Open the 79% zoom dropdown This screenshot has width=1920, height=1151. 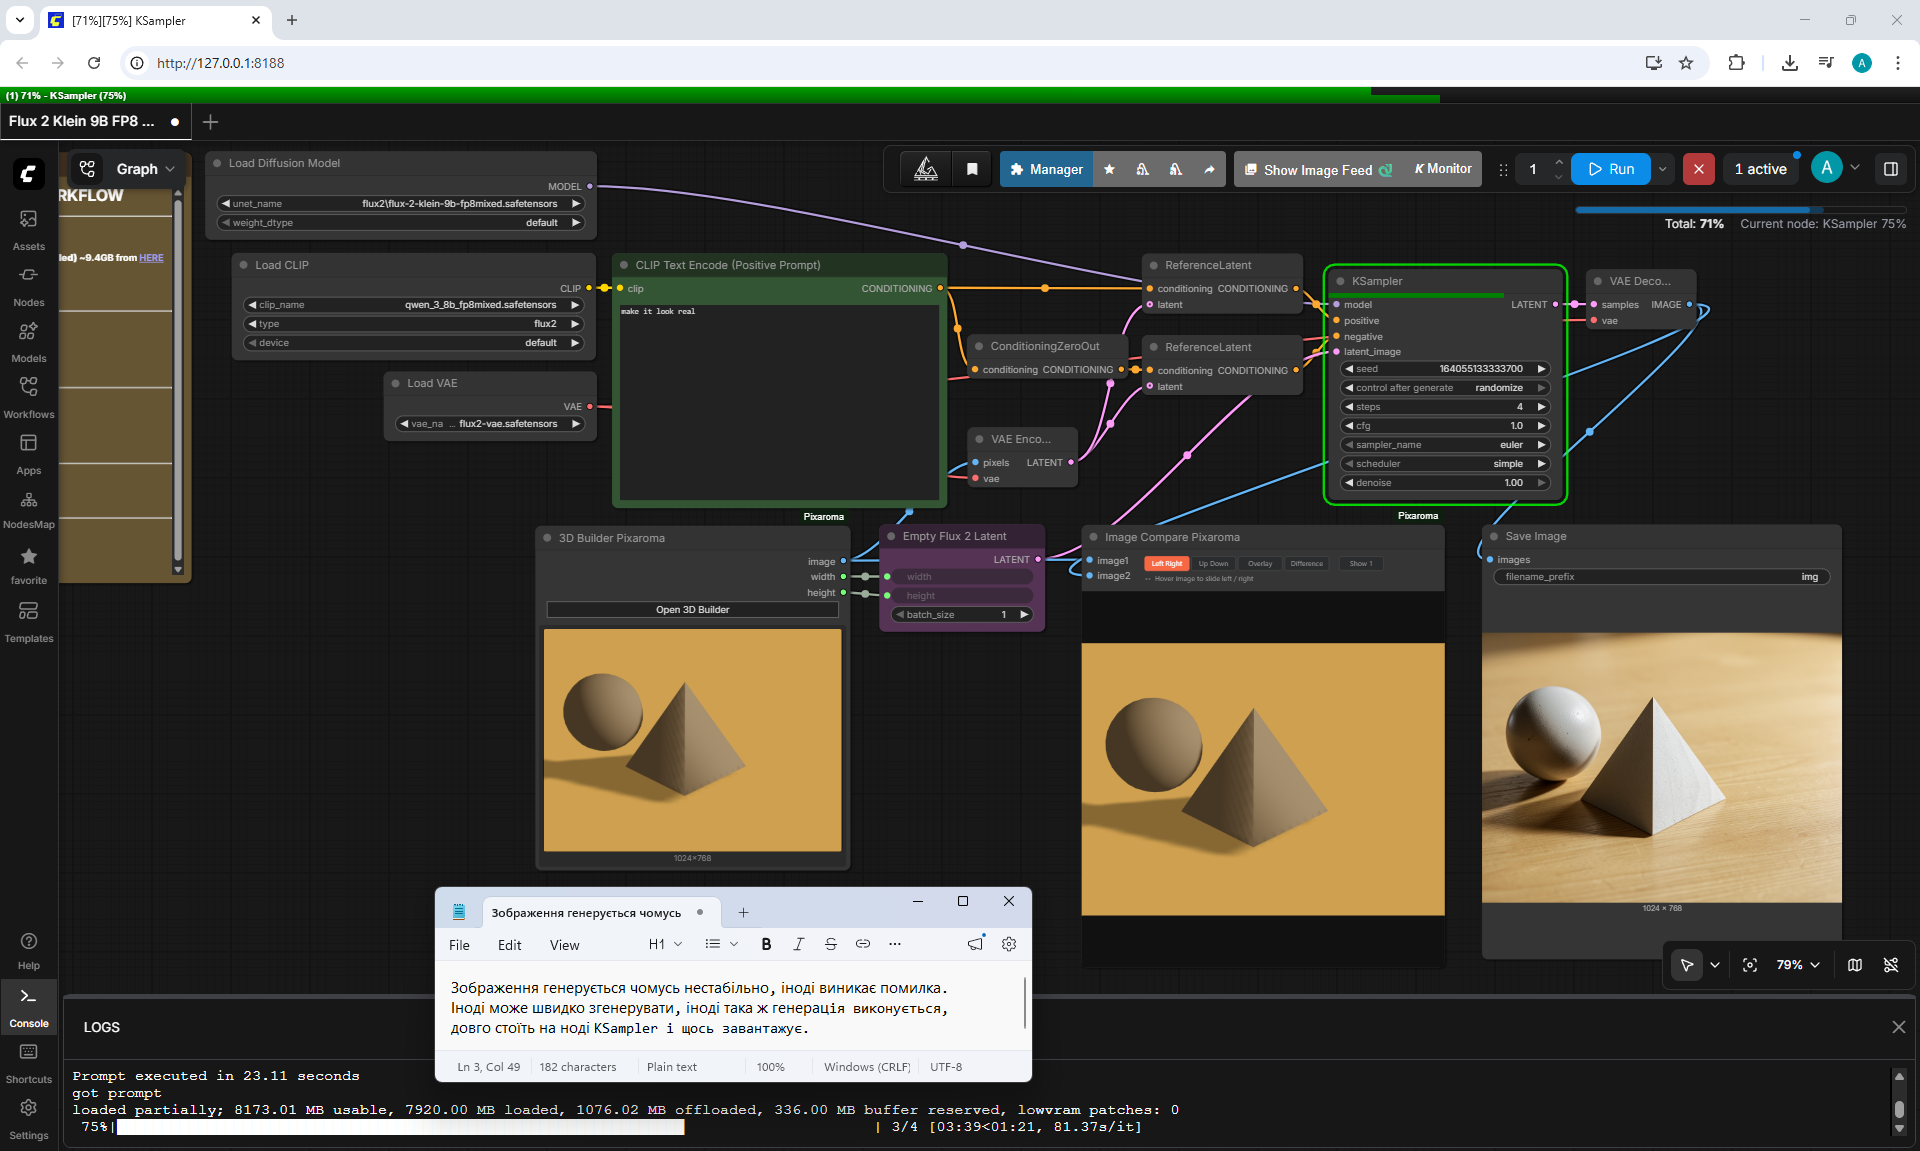coord(1798,965)
